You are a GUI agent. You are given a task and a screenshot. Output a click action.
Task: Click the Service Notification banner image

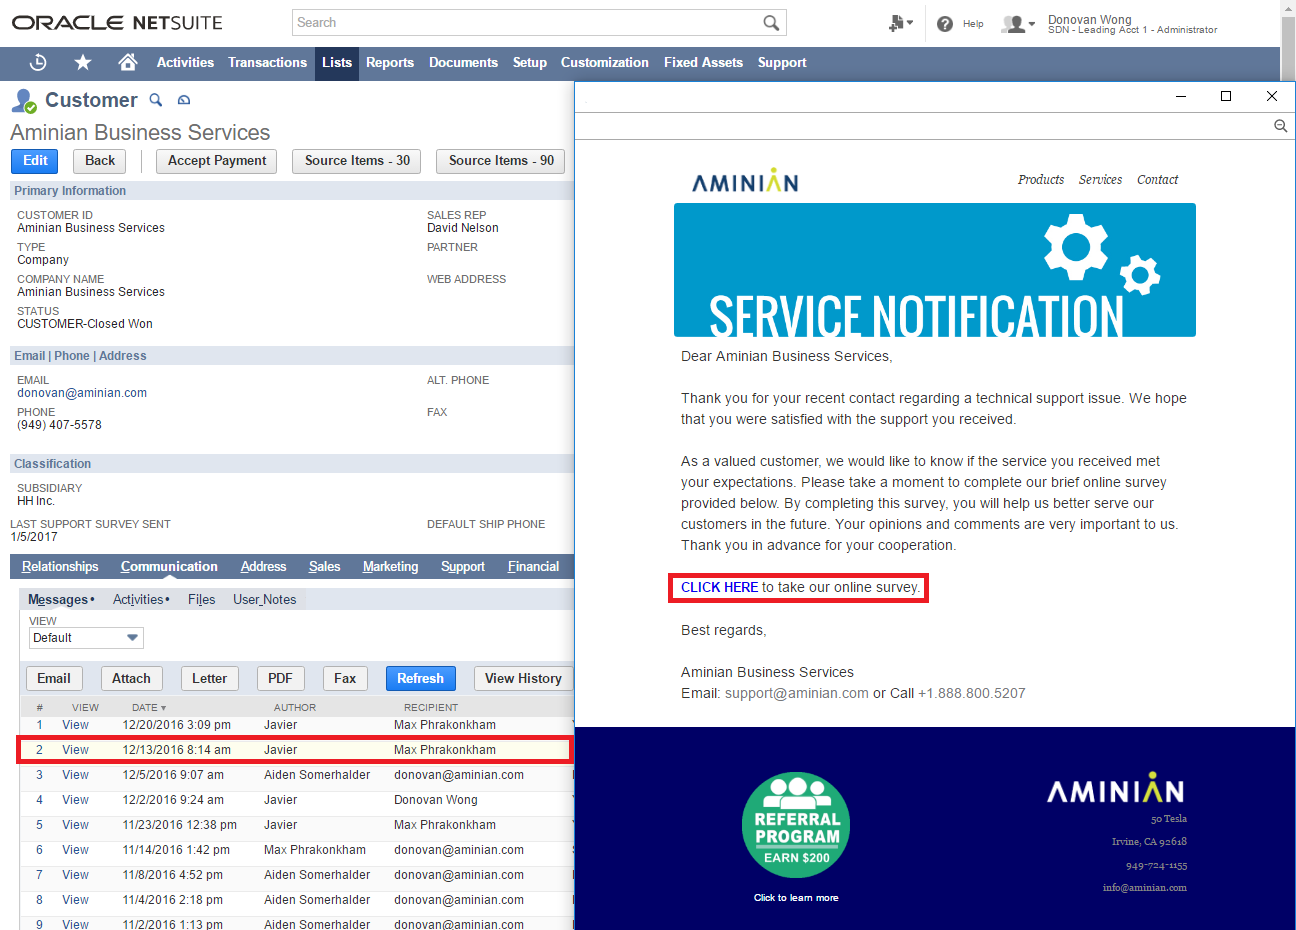click(x=935, y=270)
